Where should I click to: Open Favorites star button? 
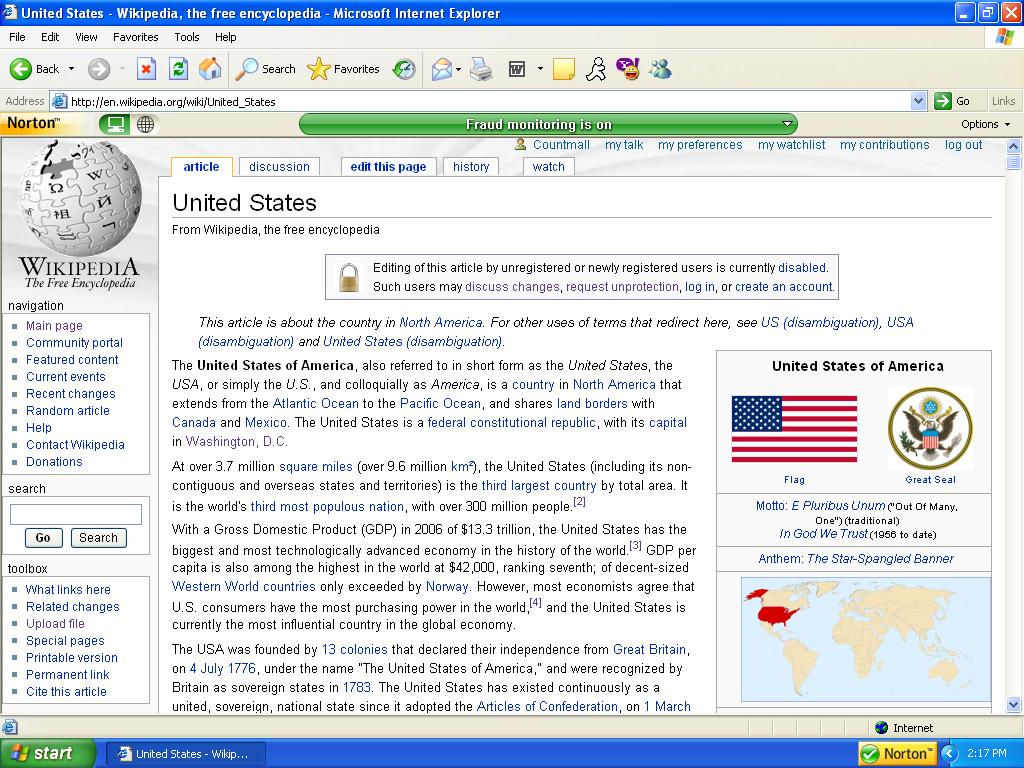point(344,69)
